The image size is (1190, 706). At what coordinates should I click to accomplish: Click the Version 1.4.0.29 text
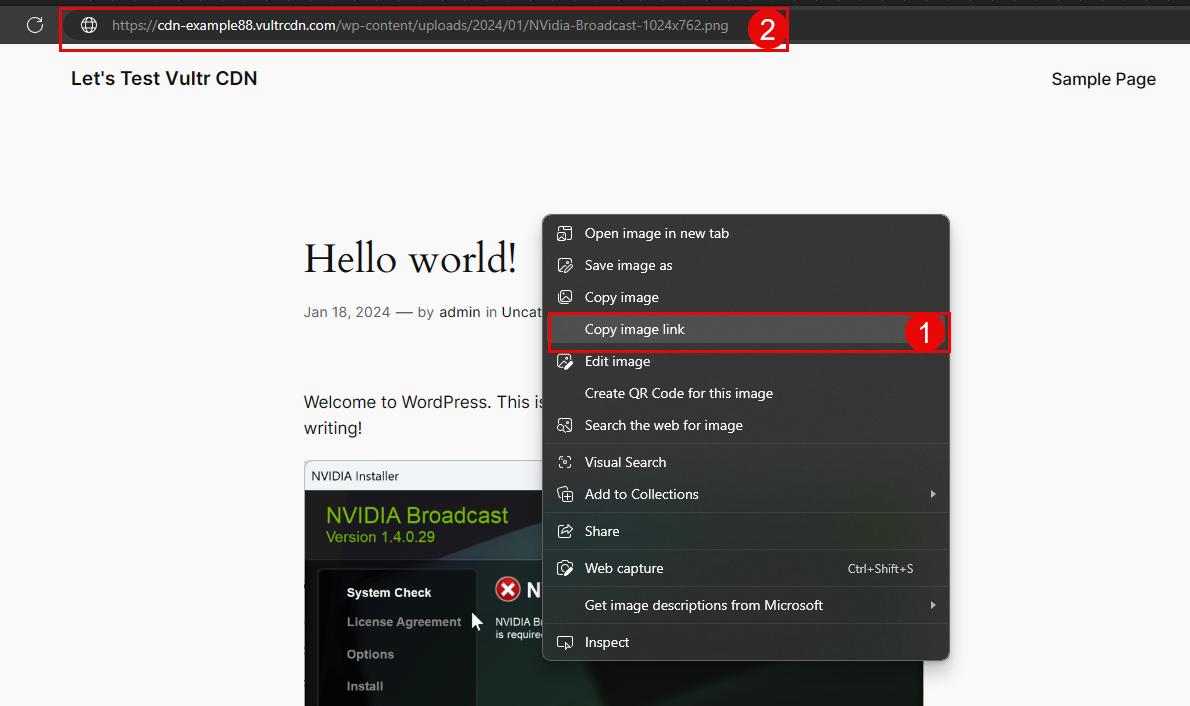coord(380,537)
